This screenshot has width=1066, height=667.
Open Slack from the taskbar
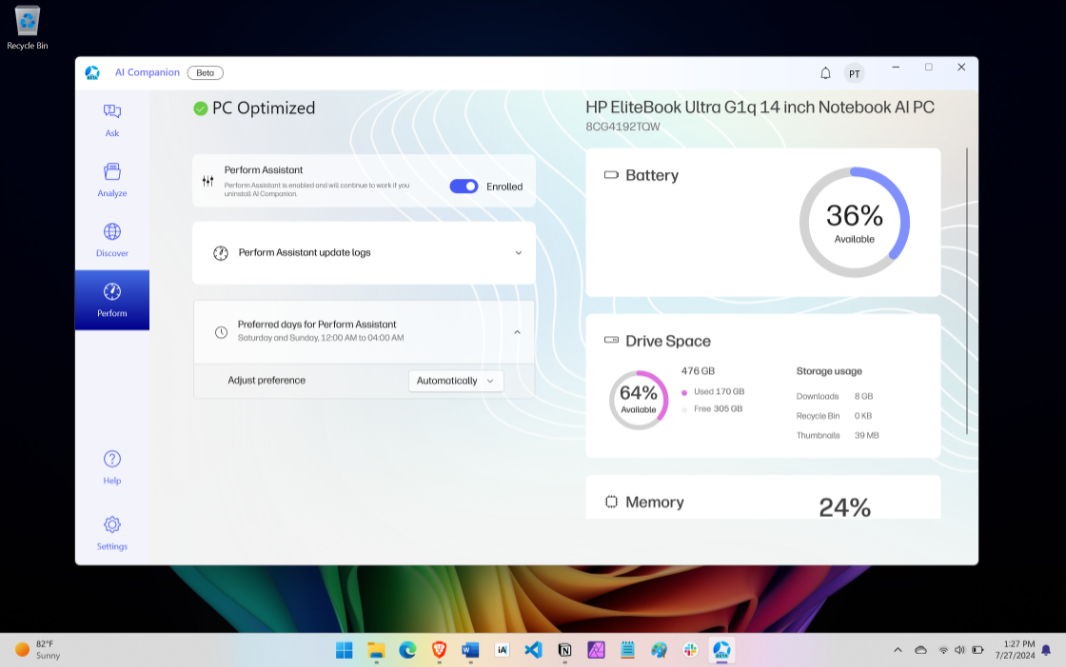(690, 651)
